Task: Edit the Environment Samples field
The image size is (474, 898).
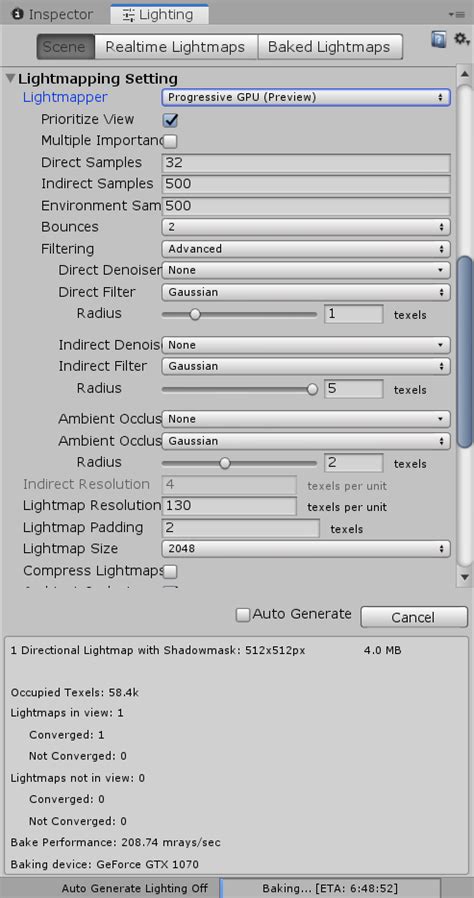Action: (x=306, y=206)
